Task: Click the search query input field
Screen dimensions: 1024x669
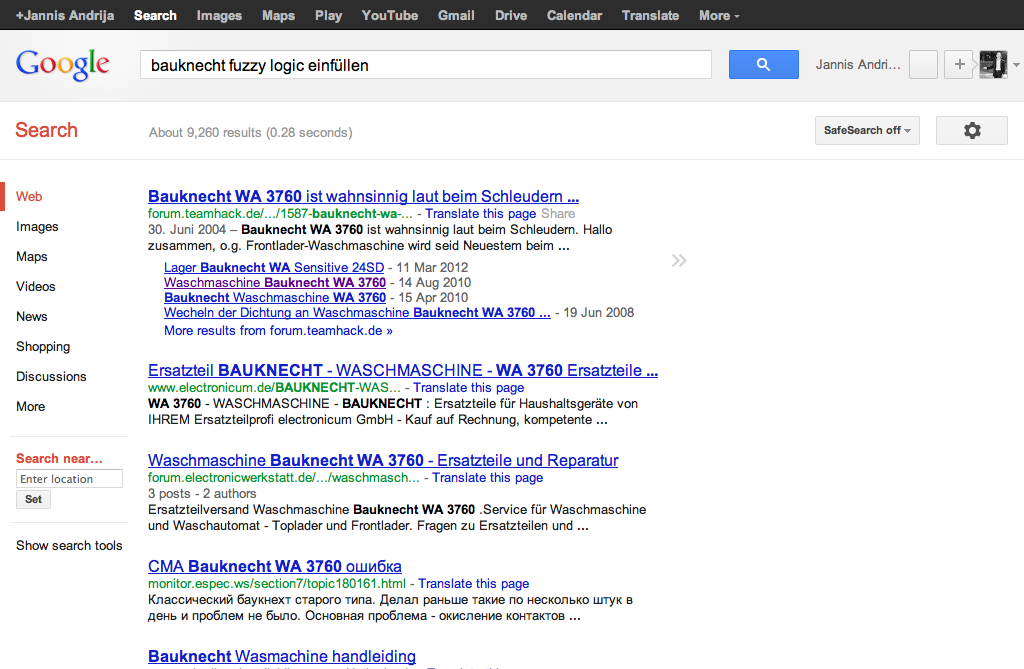Action: tap(426, 65)
